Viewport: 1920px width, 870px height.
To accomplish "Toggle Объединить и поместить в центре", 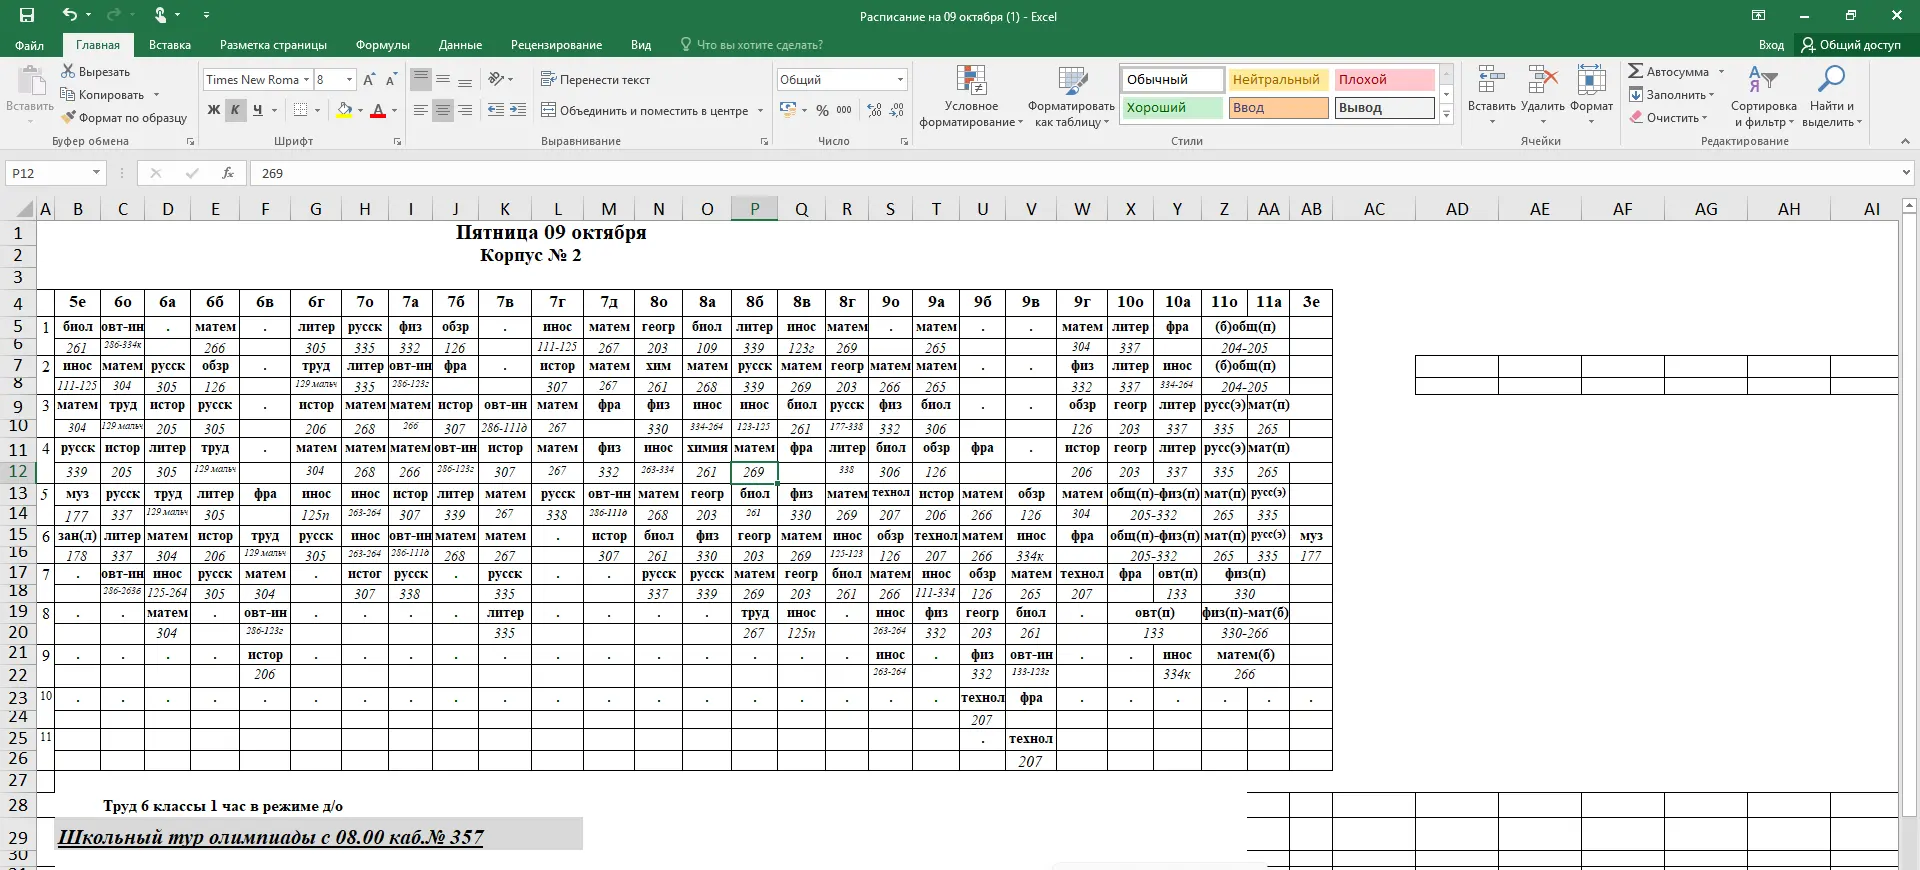I will 644,110.
